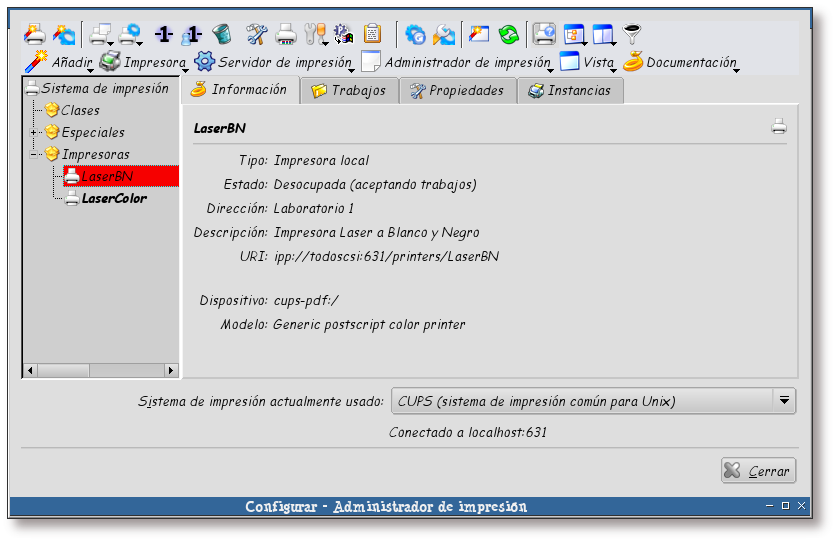
Task: Switch to the Trabajos tab
Action: [x=349, y=90]
